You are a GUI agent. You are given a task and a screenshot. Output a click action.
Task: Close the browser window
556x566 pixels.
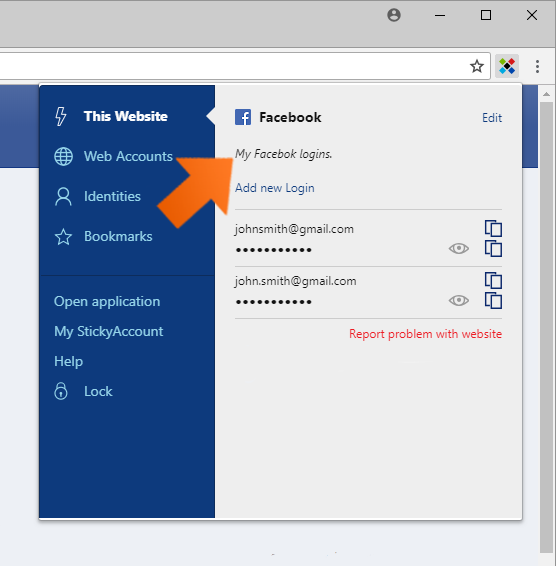click(532, 15)
